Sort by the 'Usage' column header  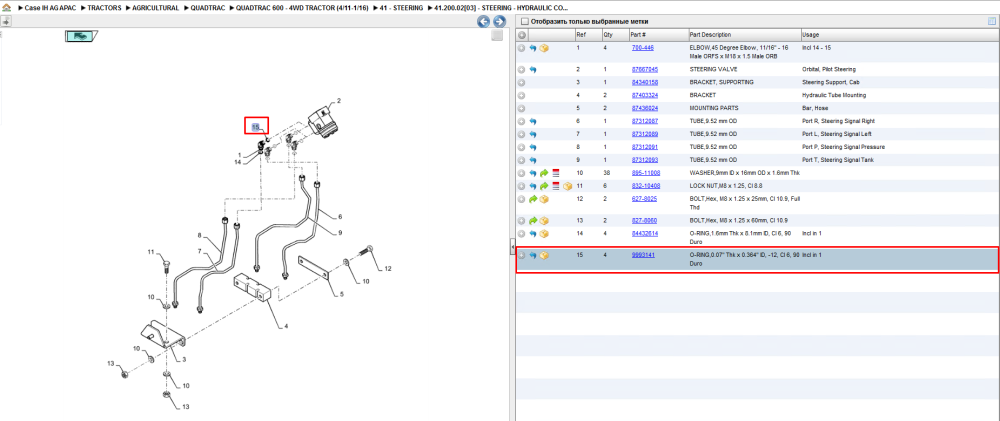(x=900, y=35)
